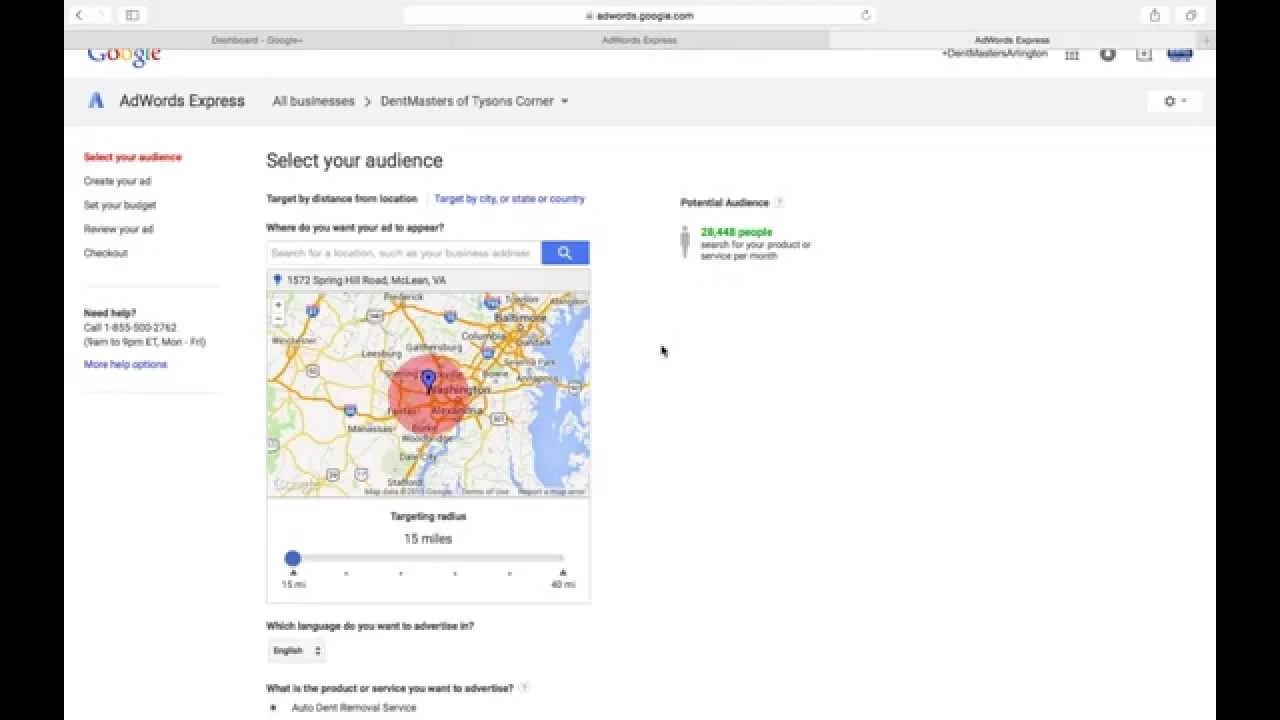Open help for product or service question
Image resolution: width=1280 pixels, height=720 pixels.
tap(524, 688)
